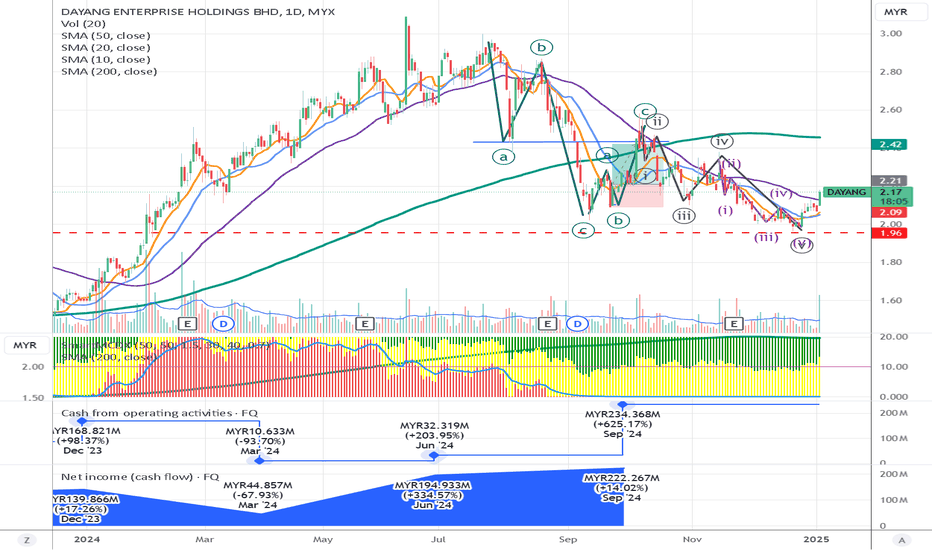Screen dimensions: 932x550
Task: Select the SMA (10, close) legend
Action: click(x=106, y=59)
